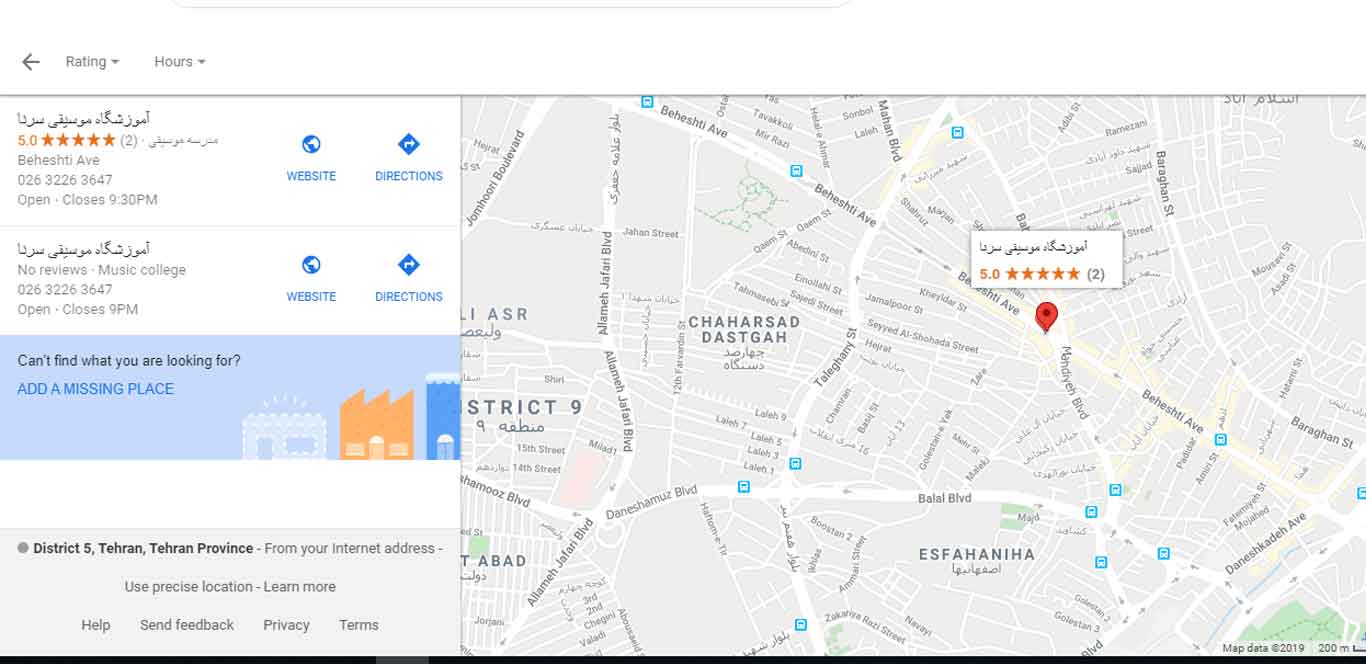Click Use precise location
Viewport: 1366px width, 664px height.
189,587
